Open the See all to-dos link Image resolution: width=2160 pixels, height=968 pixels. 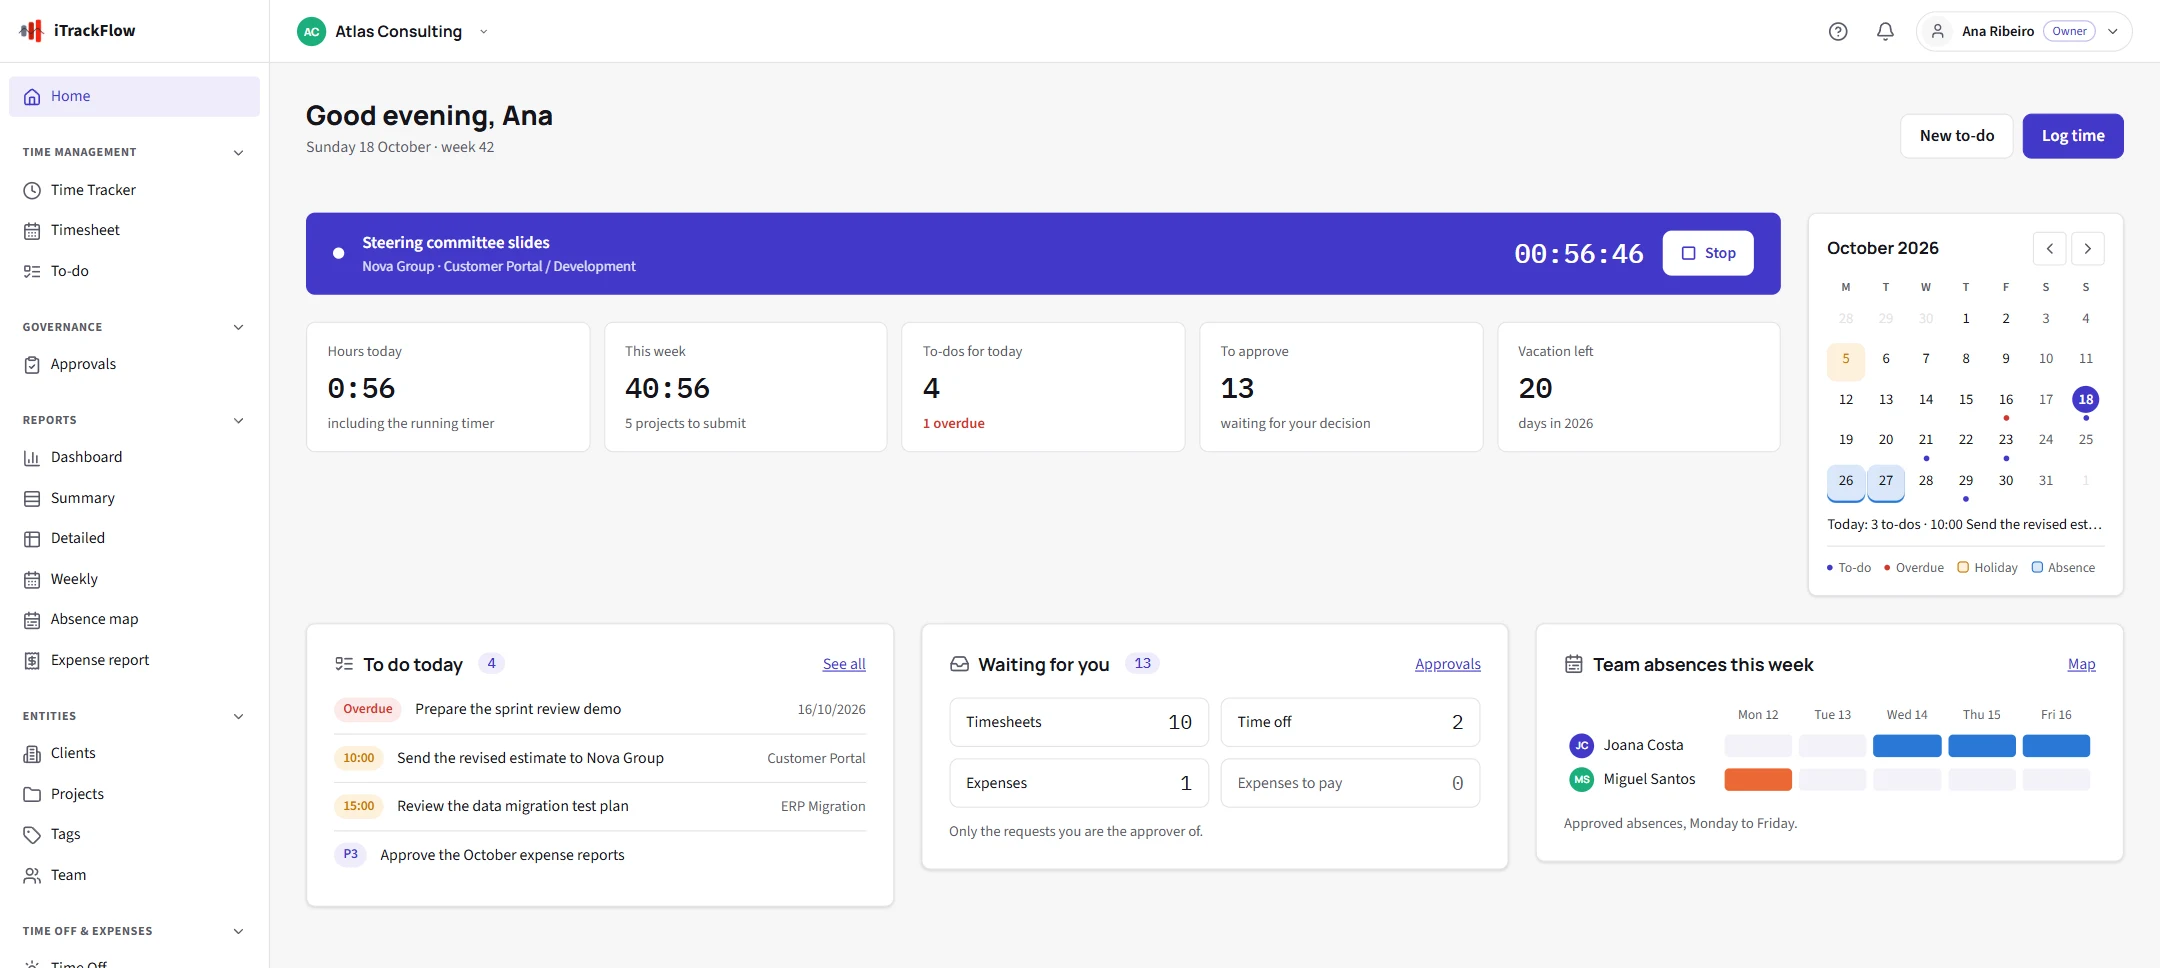[x=844, y=664]
